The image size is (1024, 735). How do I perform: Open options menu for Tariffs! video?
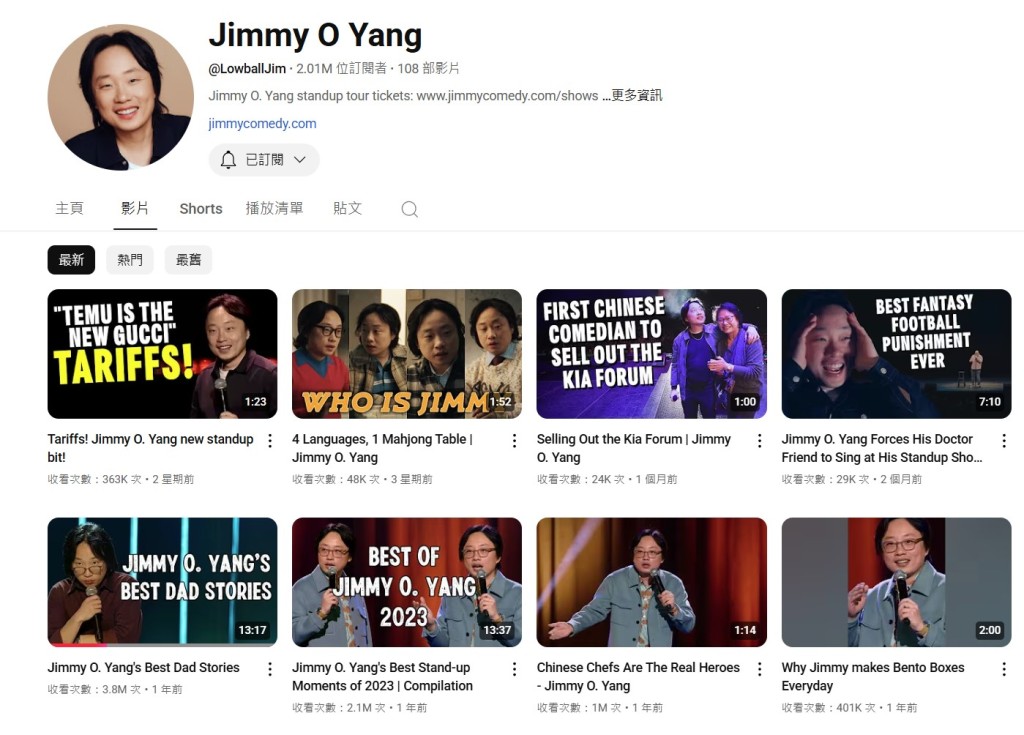pyautogui.click(x=270, y=441)
